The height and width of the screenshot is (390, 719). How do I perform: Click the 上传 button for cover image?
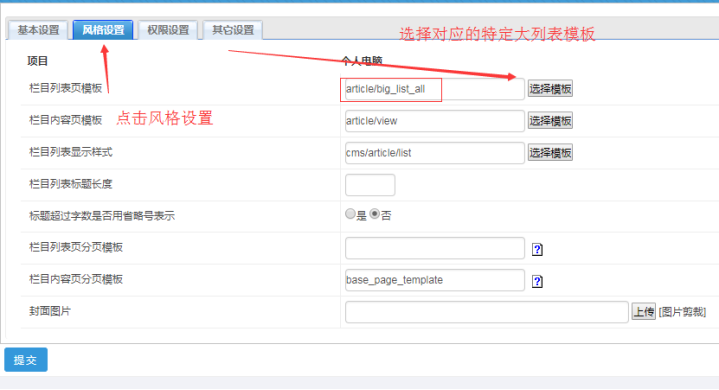[x=644, y=312]
